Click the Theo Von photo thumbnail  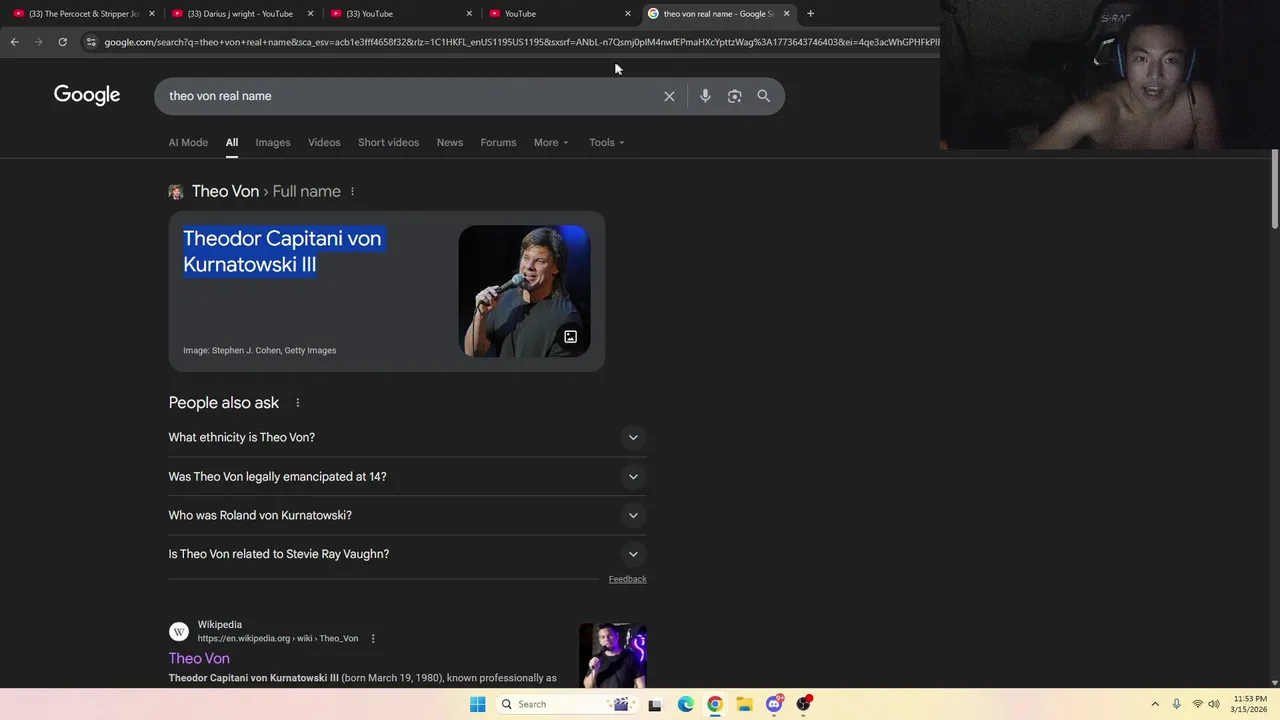[524, 291]
